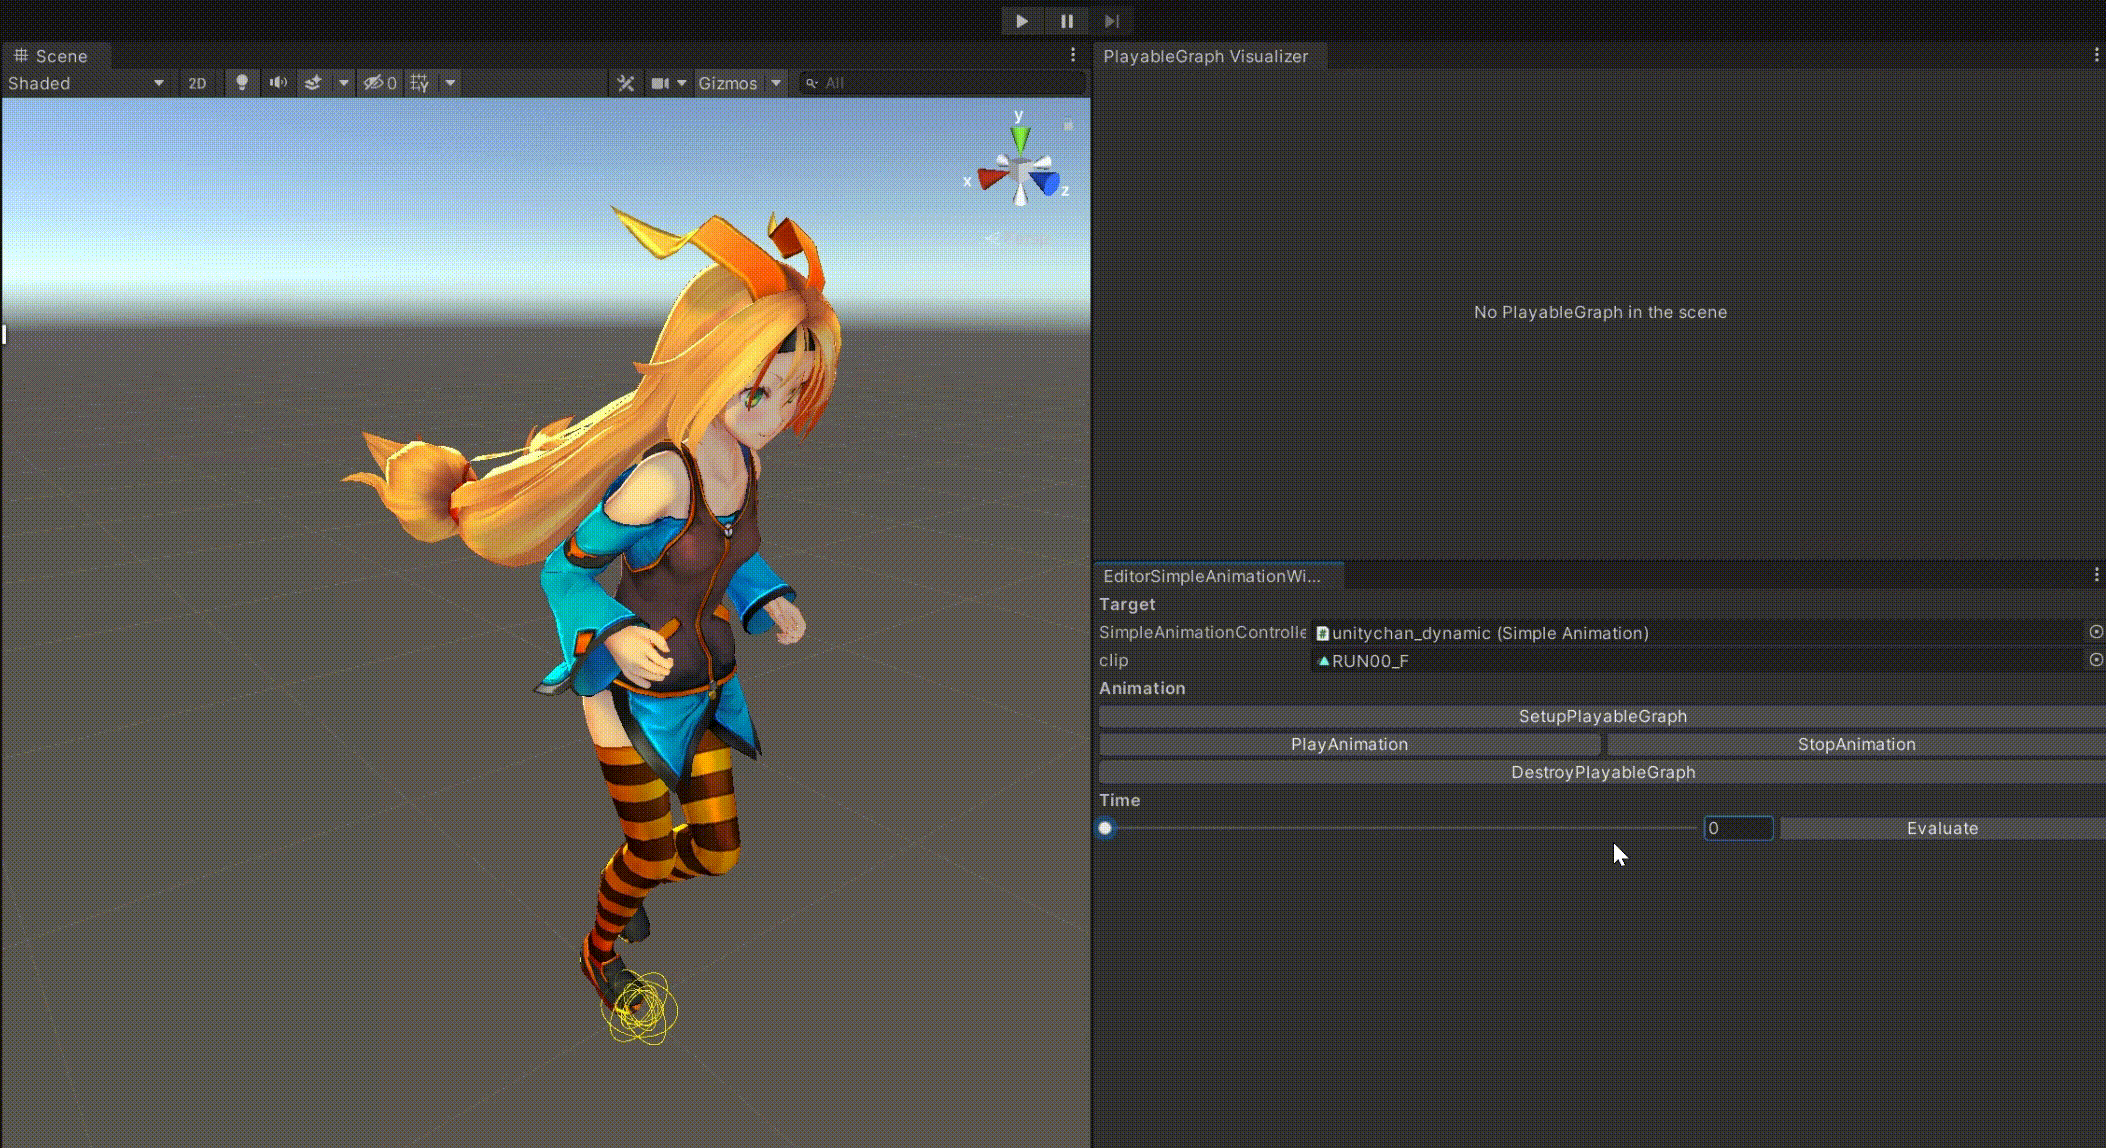Toggle Gizmos in the Scene view

pyautogui.click(x=727, y=83)
